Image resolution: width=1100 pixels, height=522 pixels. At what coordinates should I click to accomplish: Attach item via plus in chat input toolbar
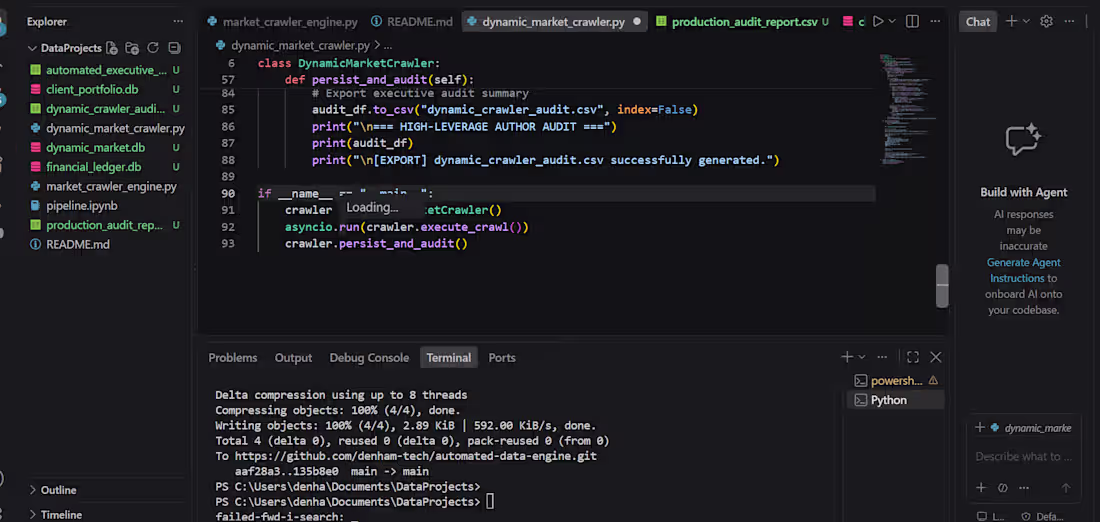tap(981, 488)
